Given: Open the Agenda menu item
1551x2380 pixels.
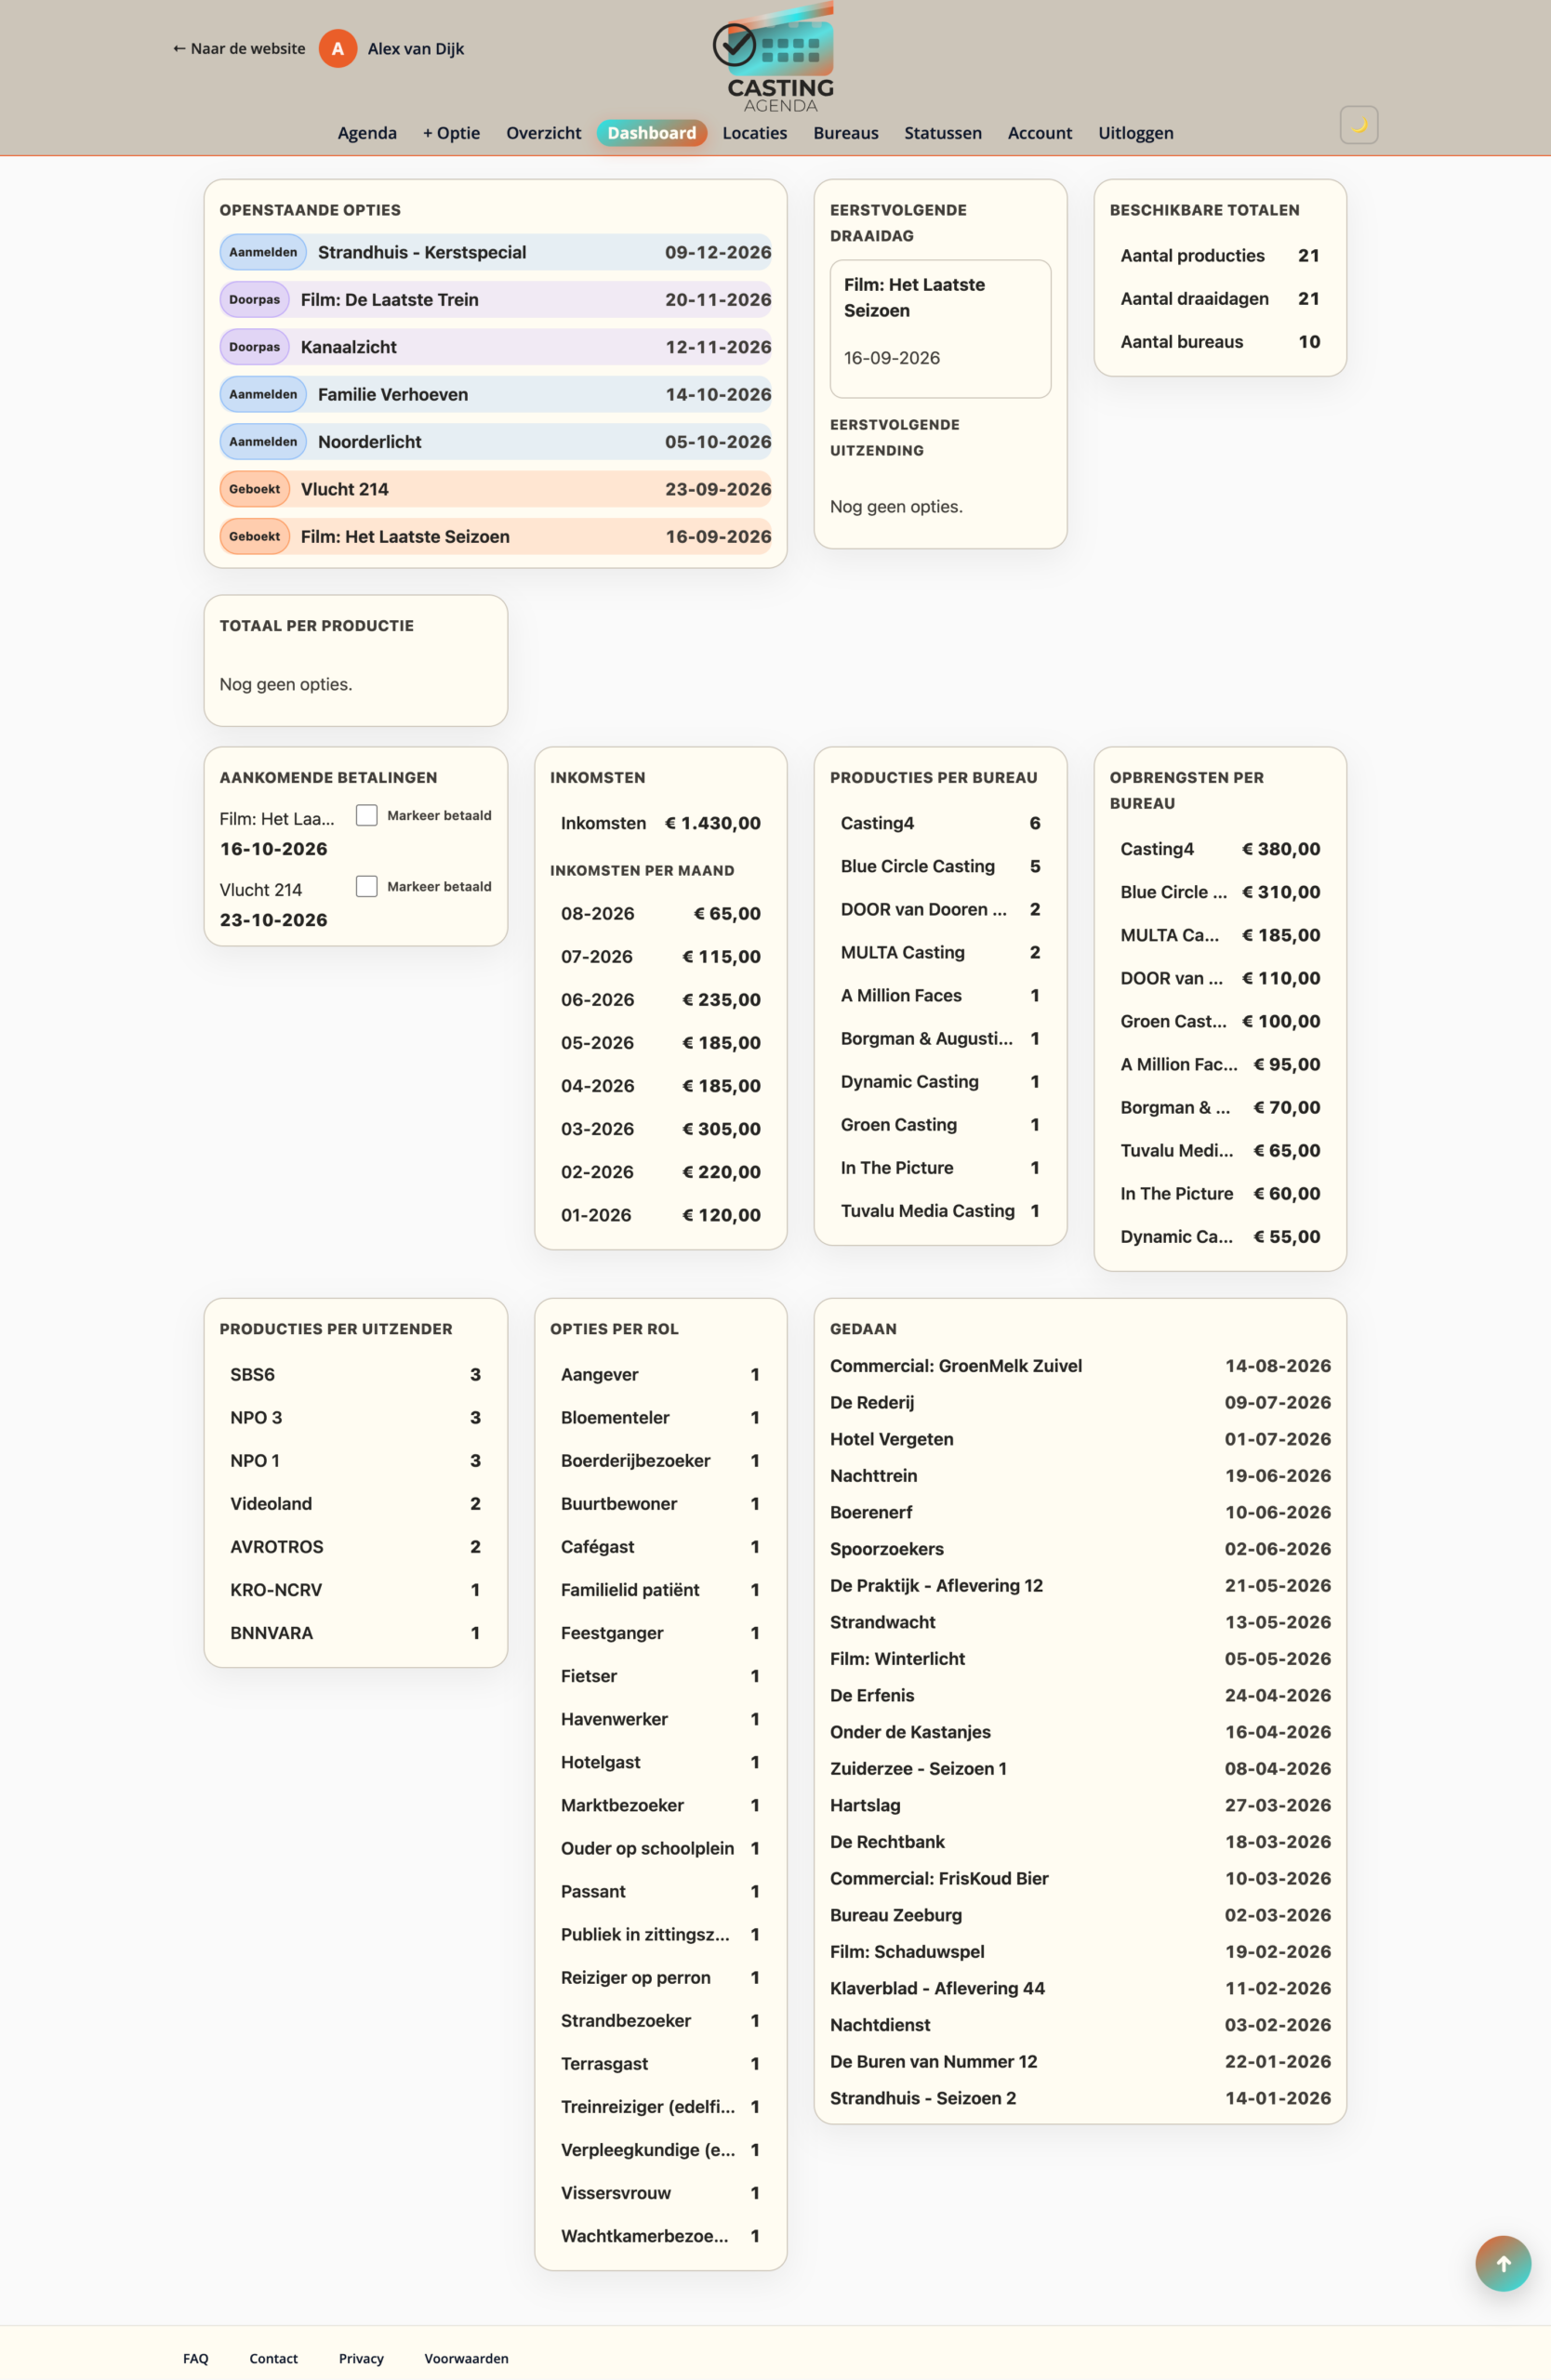Looking at the screenshot, I should pos(367,133).
